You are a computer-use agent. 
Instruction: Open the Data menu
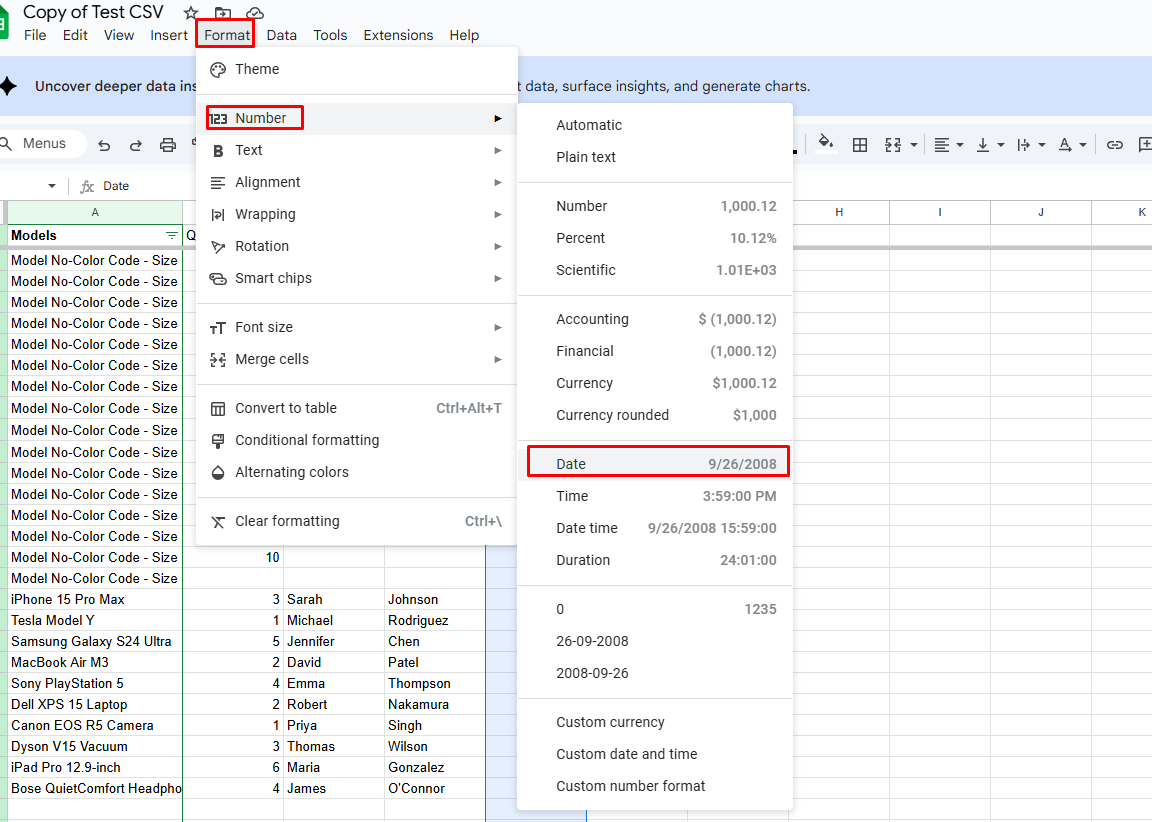click(x=282, y=35)
